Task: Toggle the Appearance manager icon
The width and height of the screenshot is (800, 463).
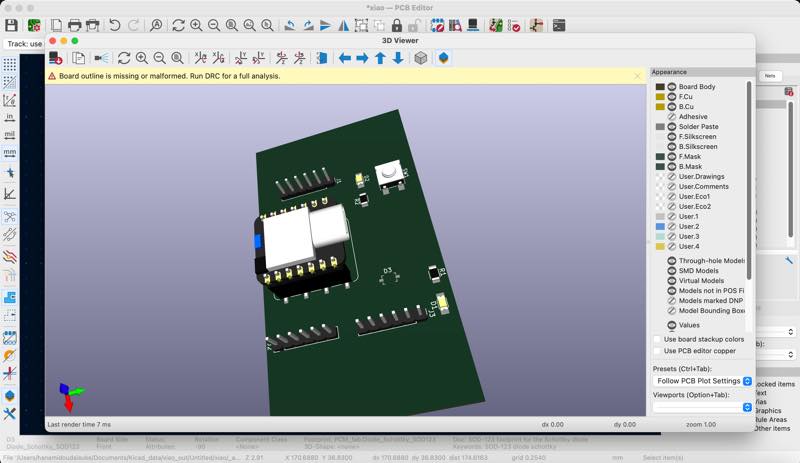Action: pyautogui.click(x=443, y=58)
